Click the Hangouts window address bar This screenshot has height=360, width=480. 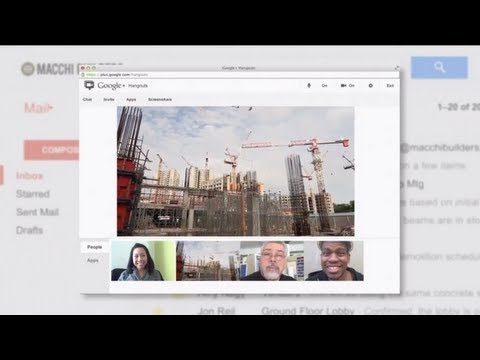coord(238,75)
